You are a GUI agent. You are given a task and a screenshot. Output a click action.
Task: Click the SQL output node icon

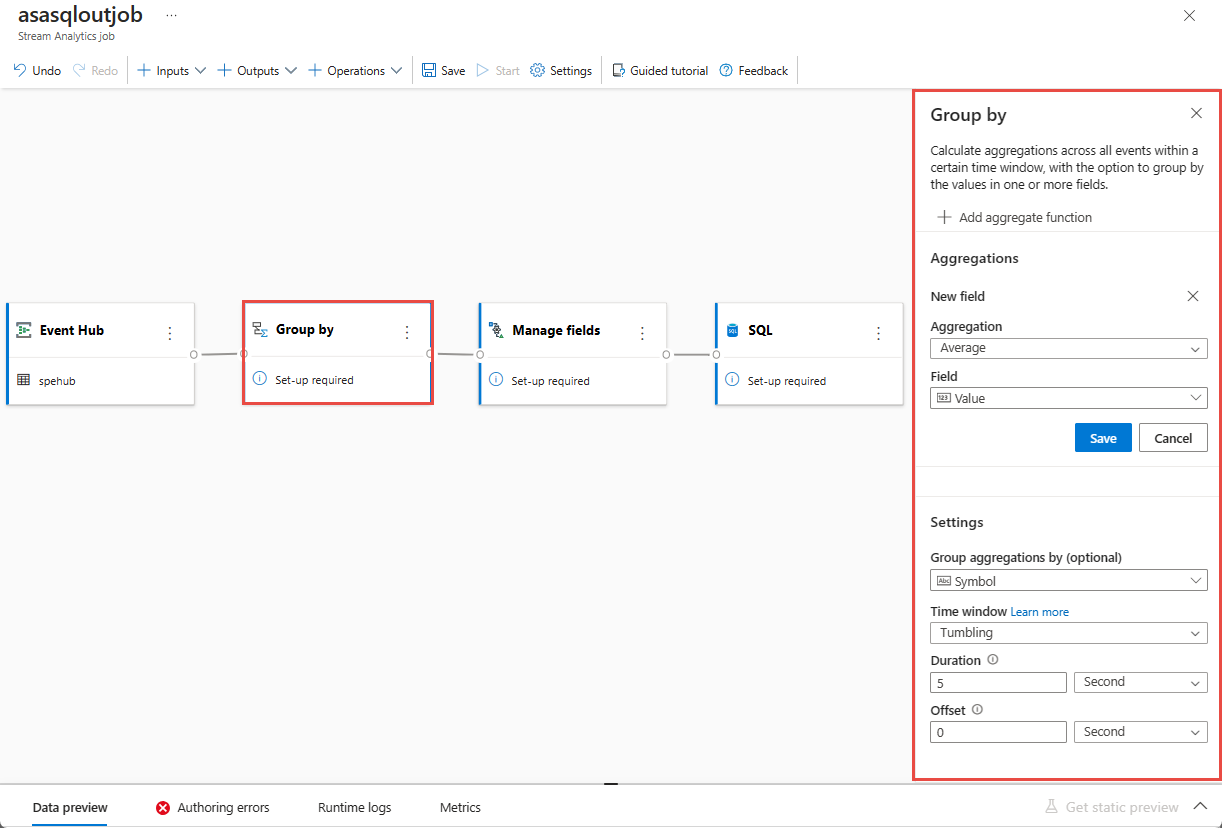pyautogui.click(x=733, y=329)
